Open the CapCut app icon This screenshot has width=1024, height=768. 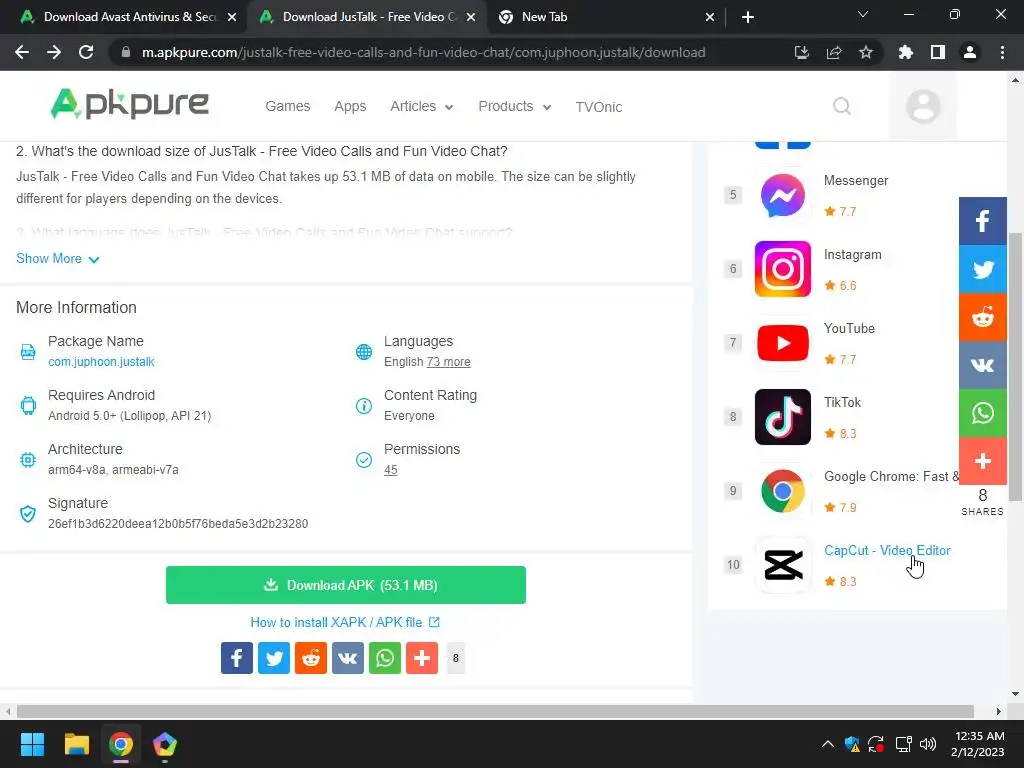782,565
